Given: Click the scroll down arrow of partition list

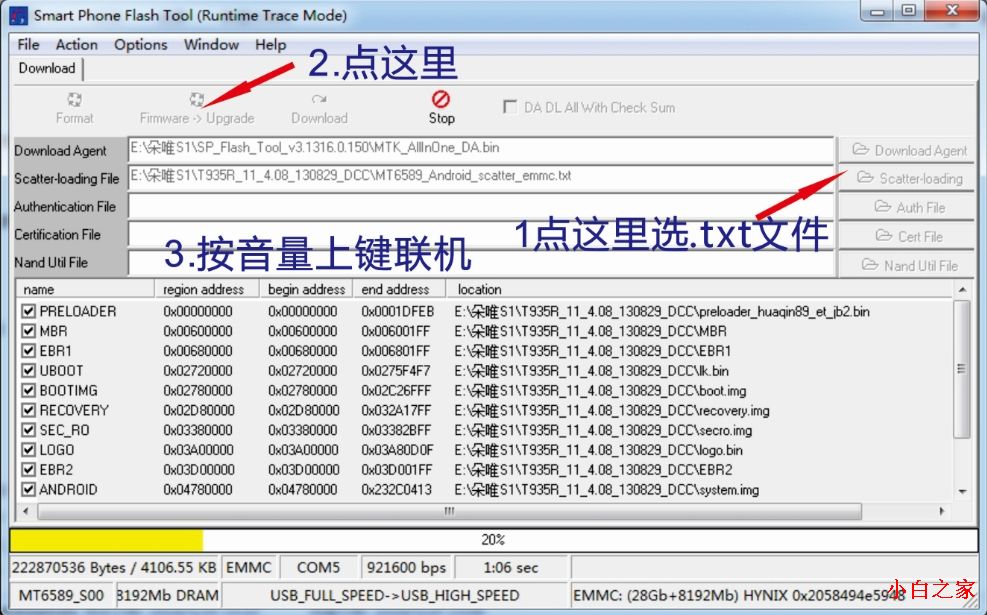Looking at the screenshot, I should click(962, 492).
